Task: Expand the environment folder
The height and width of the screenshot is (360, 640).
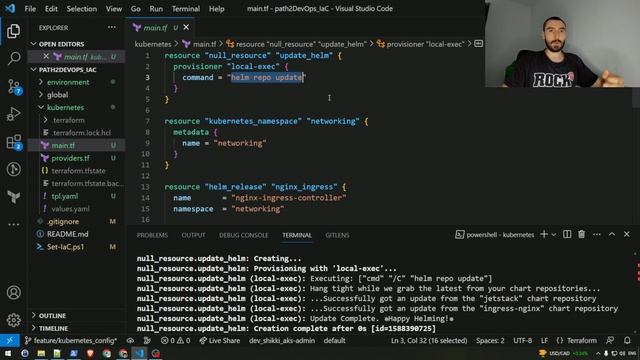Action: 68,82
